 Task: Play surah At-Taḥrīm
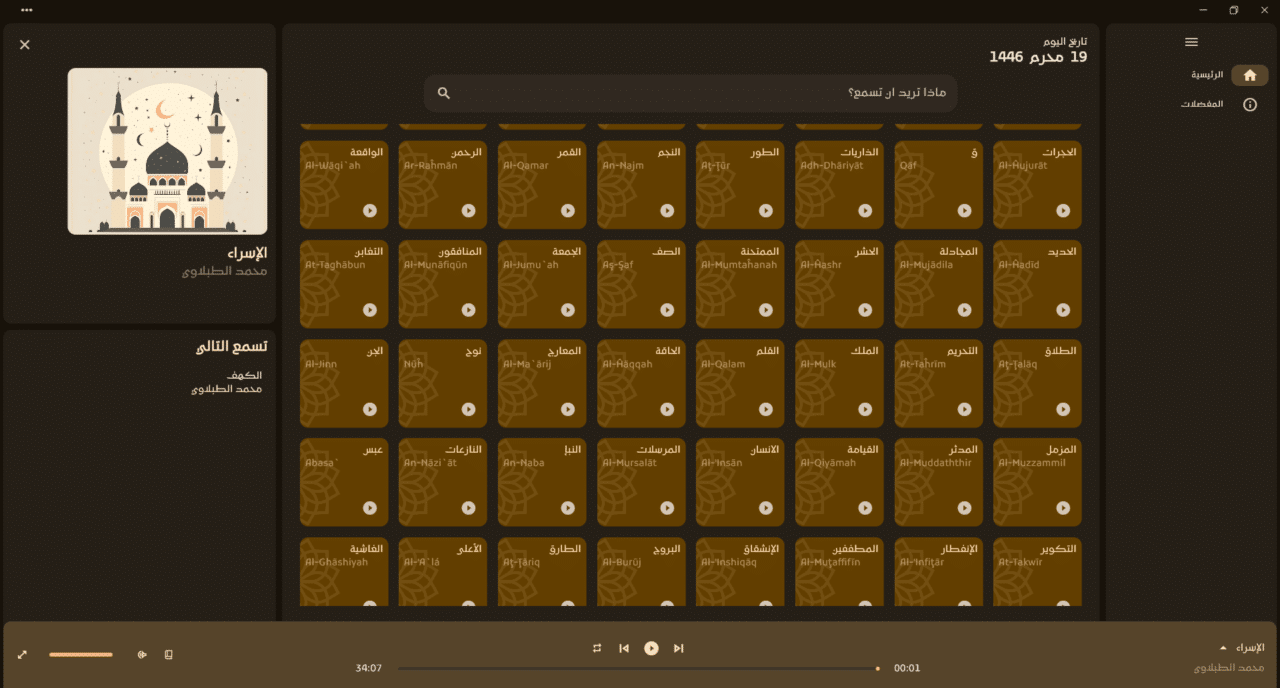[x=964, y=409]
